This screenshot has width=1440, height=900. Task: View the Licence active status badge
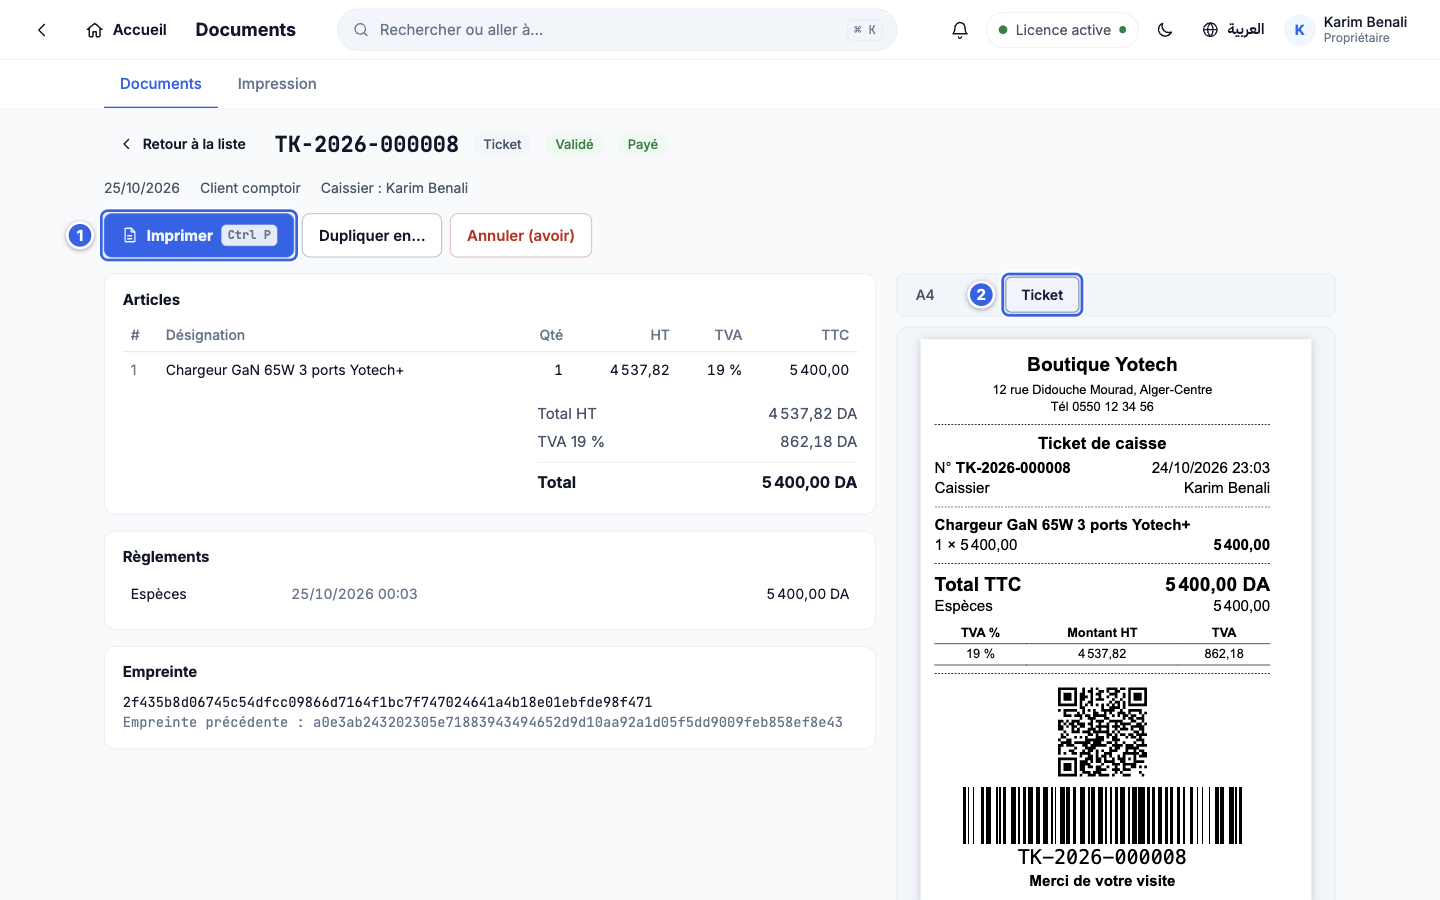tap(1062, 30)
